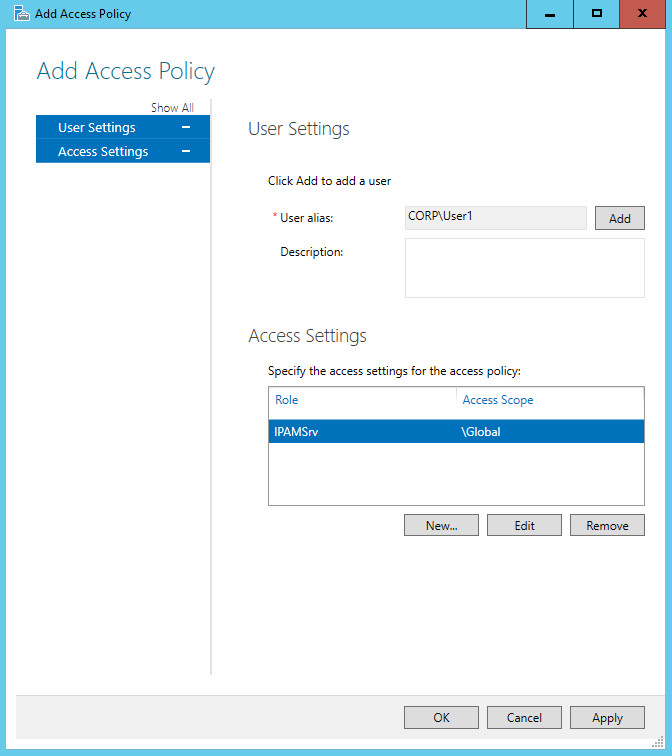
Task: Confirm the policy with OK
Action: [x=441, y=717]
